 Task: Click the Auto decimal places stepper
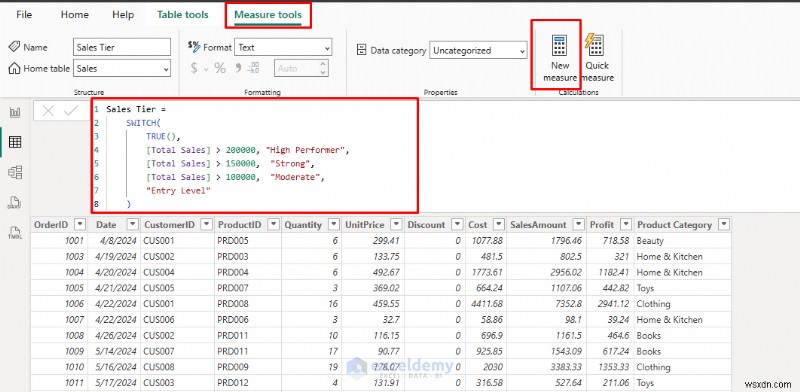302,68
